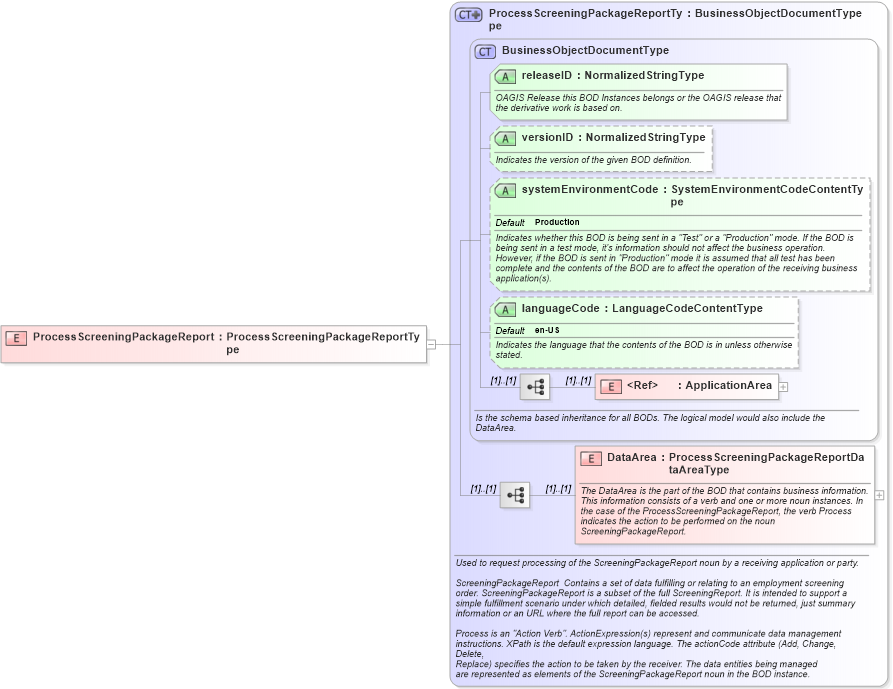Click the sequence compositor icon before DataArea
Viewport: 893px width, 689px height.
516,495
